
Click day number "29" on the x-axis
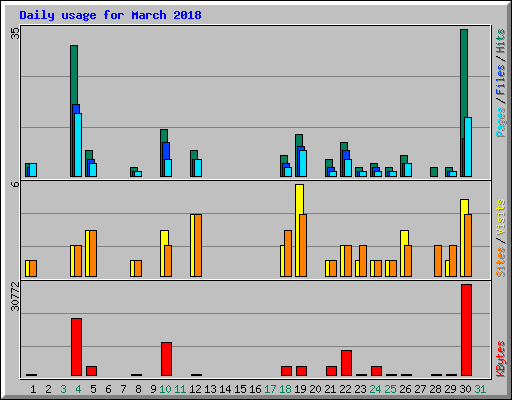pyautogui.click(x=450, y=389)
